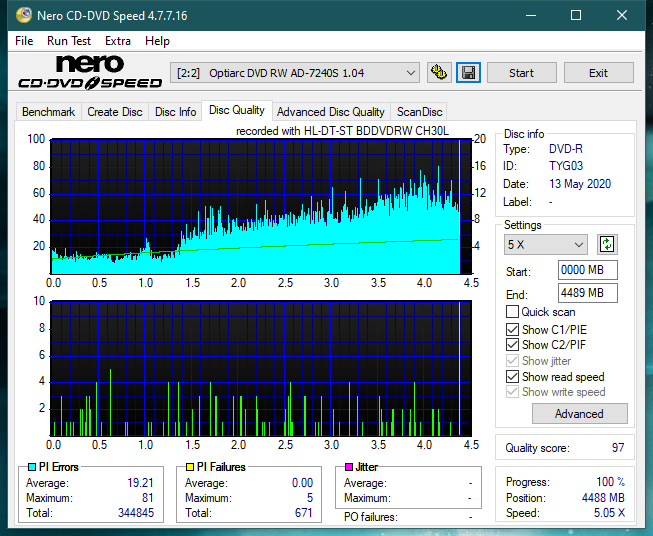653x536 pixels.
Task: Click the PI Errors average 19.21
Action: coord(140,483)
